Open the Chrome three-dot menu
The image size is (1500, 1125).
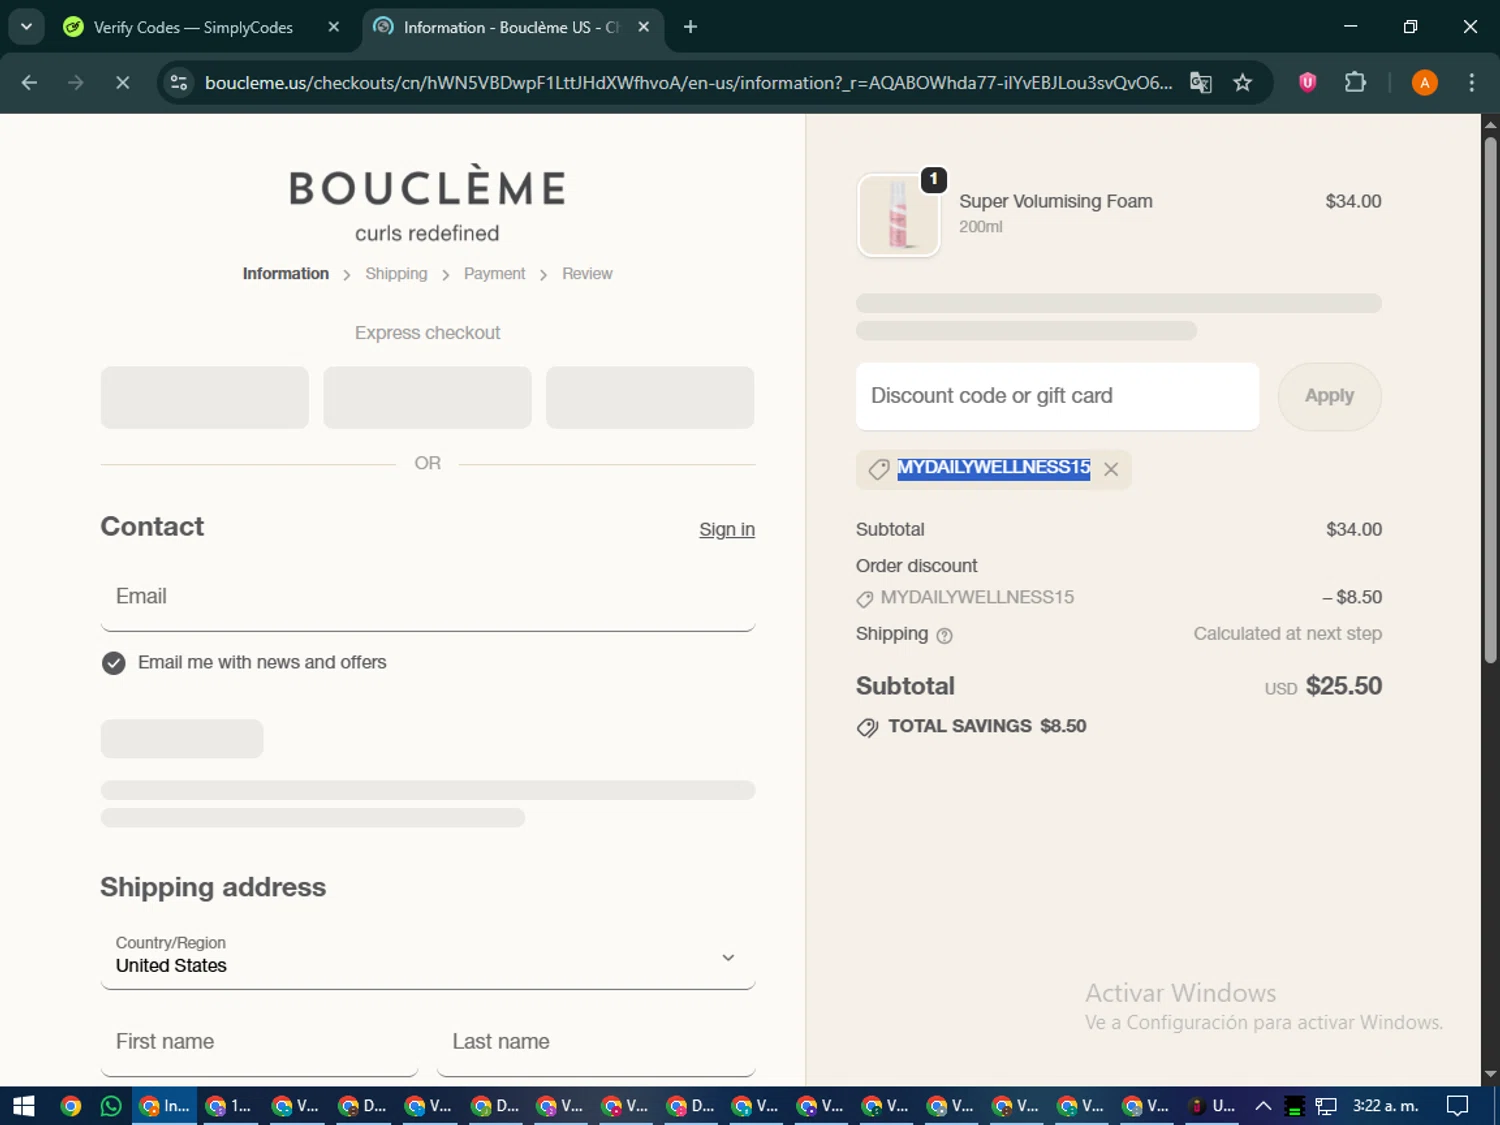(x=1471, y=83)
